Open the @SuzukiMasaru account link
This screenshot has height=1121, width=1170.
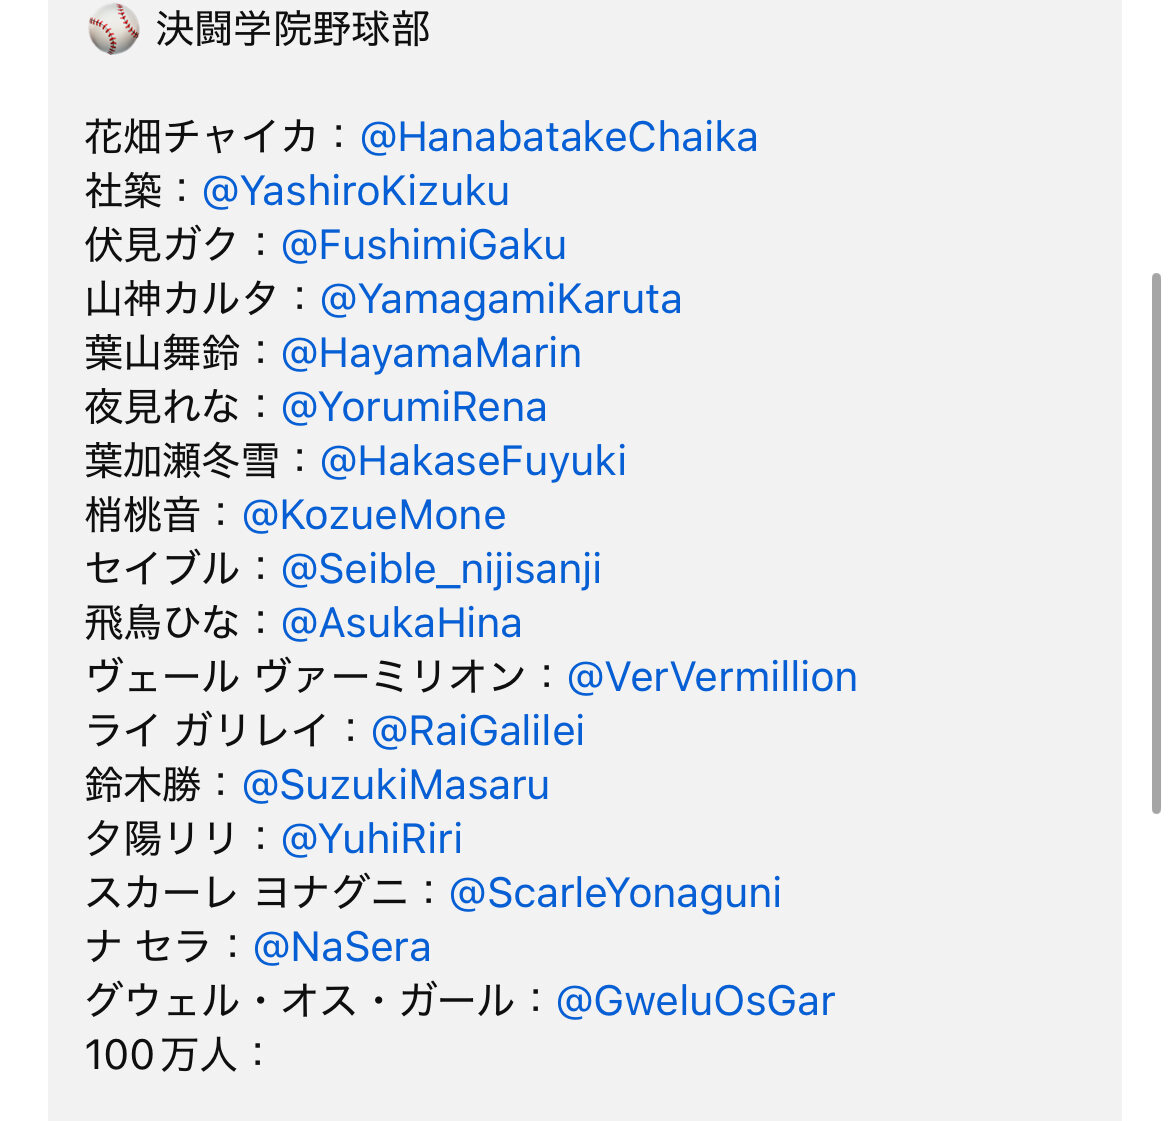click(x=395, y=785)
